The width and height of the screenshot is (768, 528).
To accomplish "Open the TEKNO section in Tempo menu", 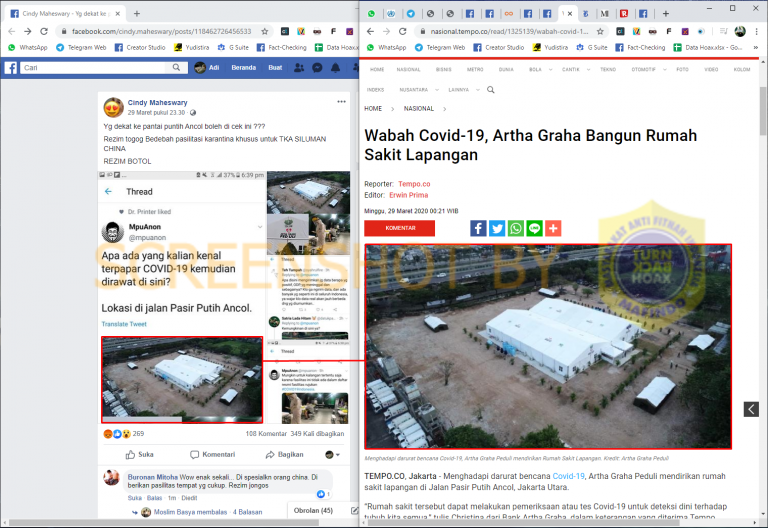I will pos(608,70).
